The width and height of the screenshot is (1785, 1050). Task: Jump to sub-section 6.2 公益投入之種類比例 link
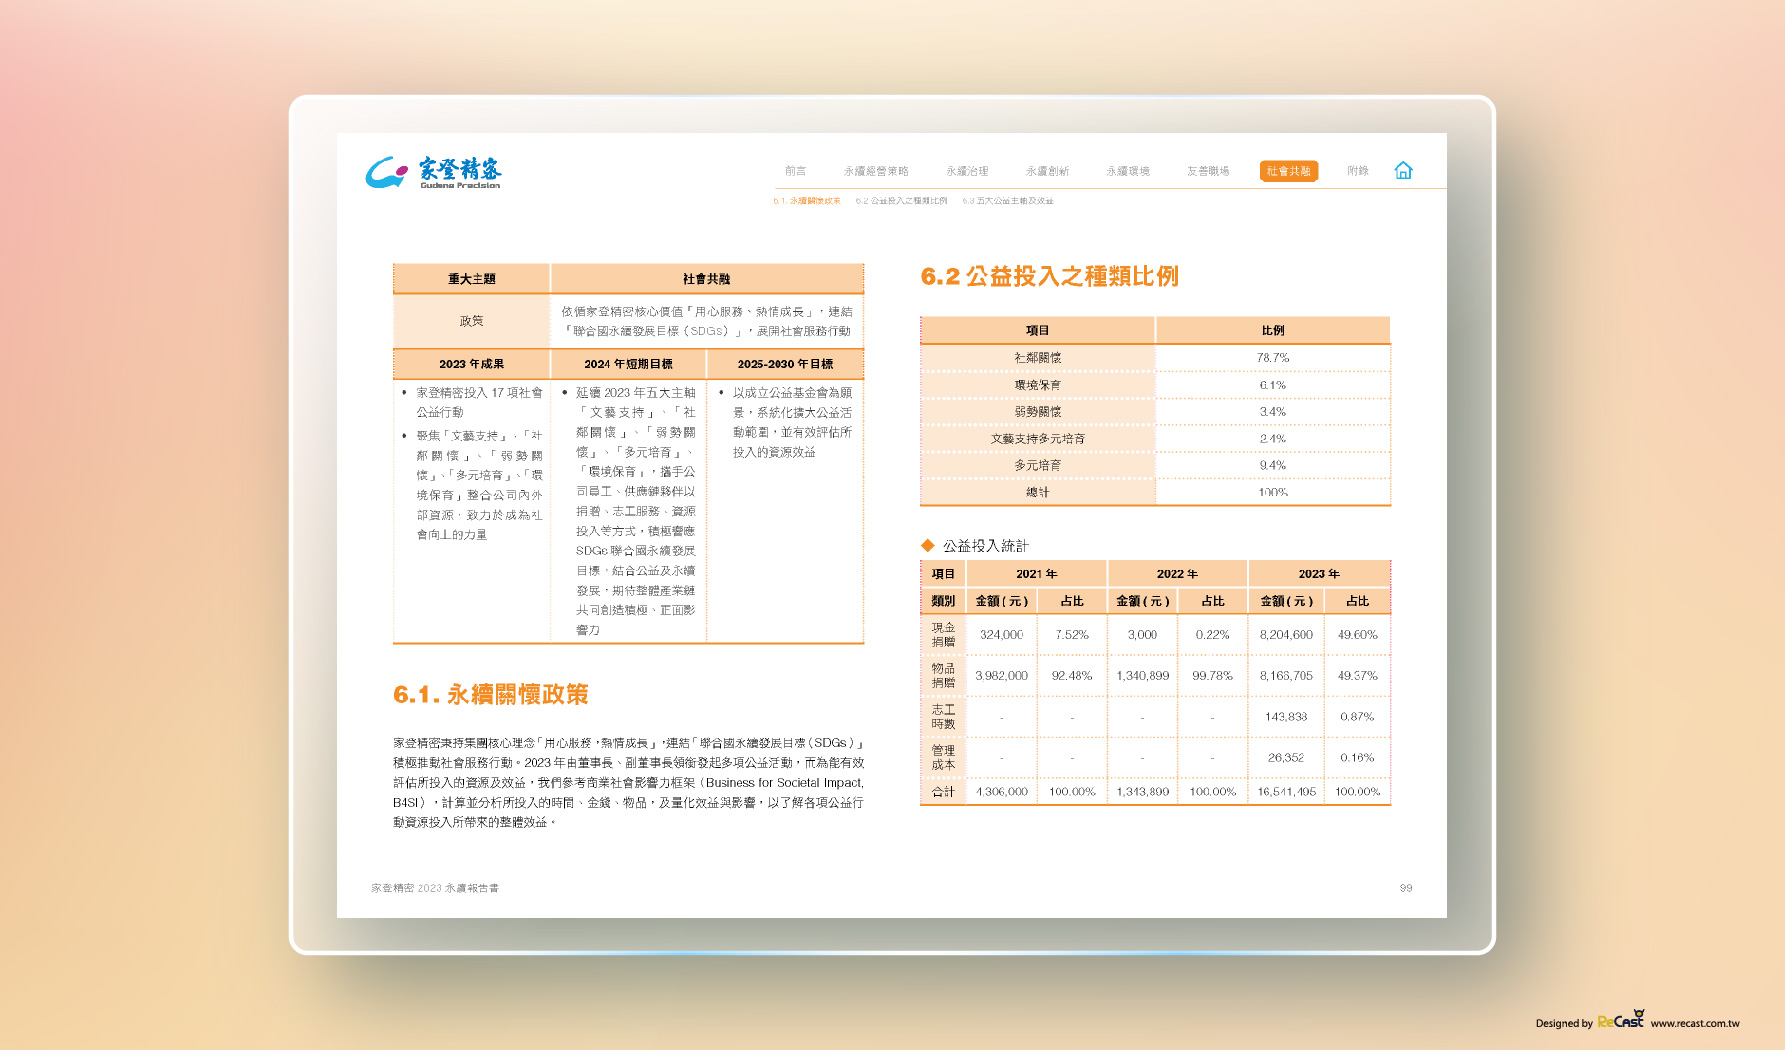(901, 201)
